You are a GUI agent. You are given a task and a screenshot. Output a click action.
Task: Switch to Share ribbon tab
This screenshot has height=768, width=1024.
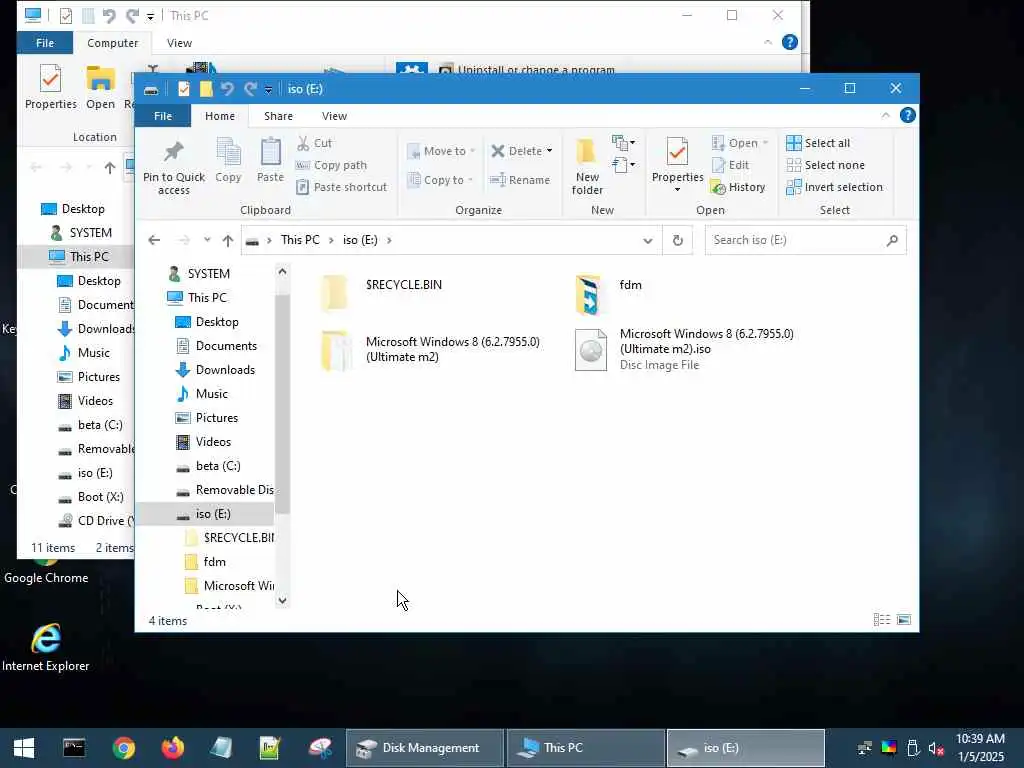[x=278, y=116]
